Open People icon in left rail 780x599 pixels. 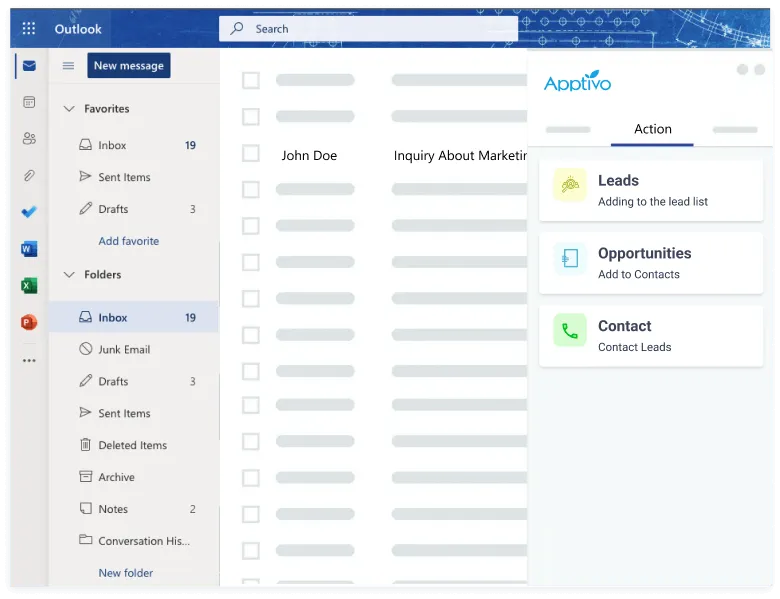coord(29,138)
